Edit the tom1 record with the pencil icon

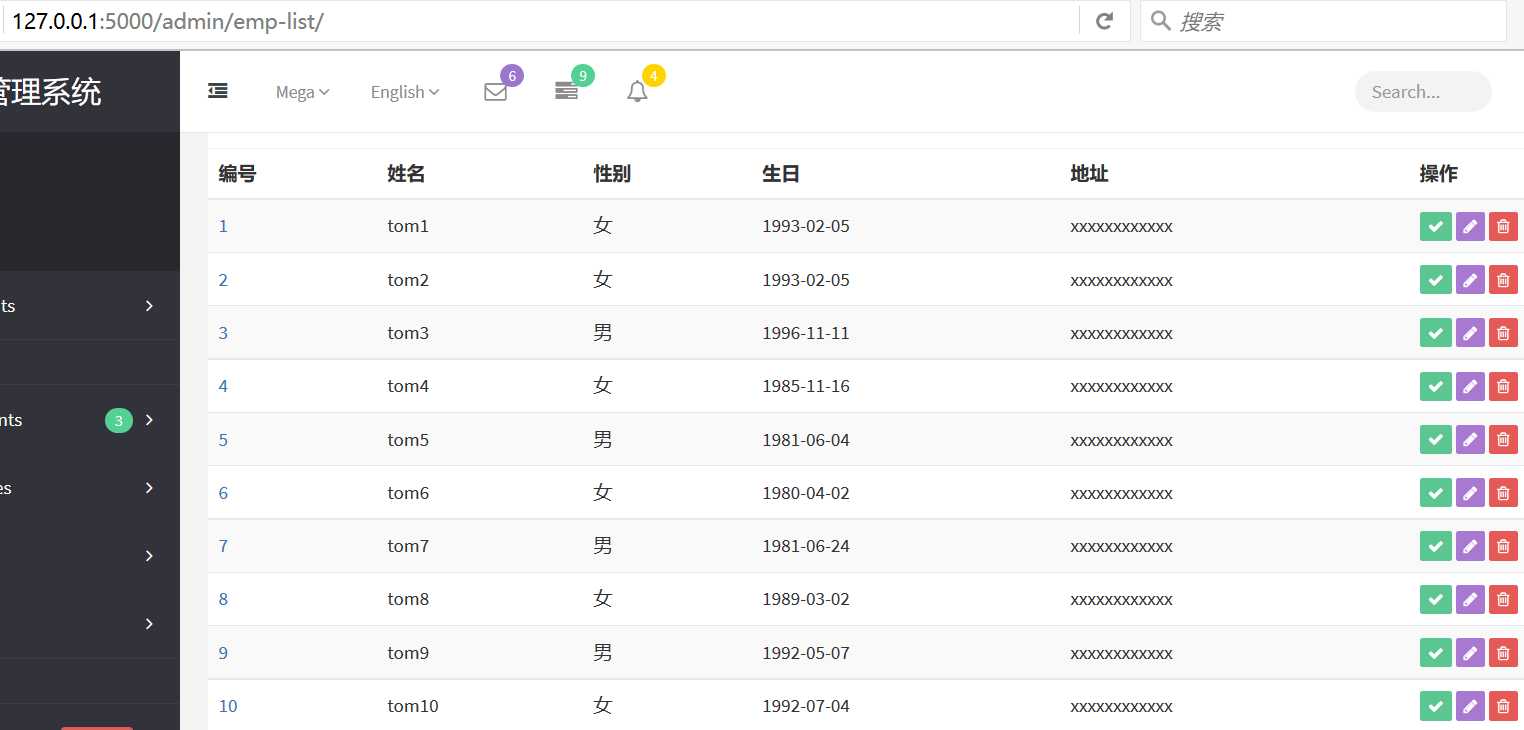click(1470, 227)
